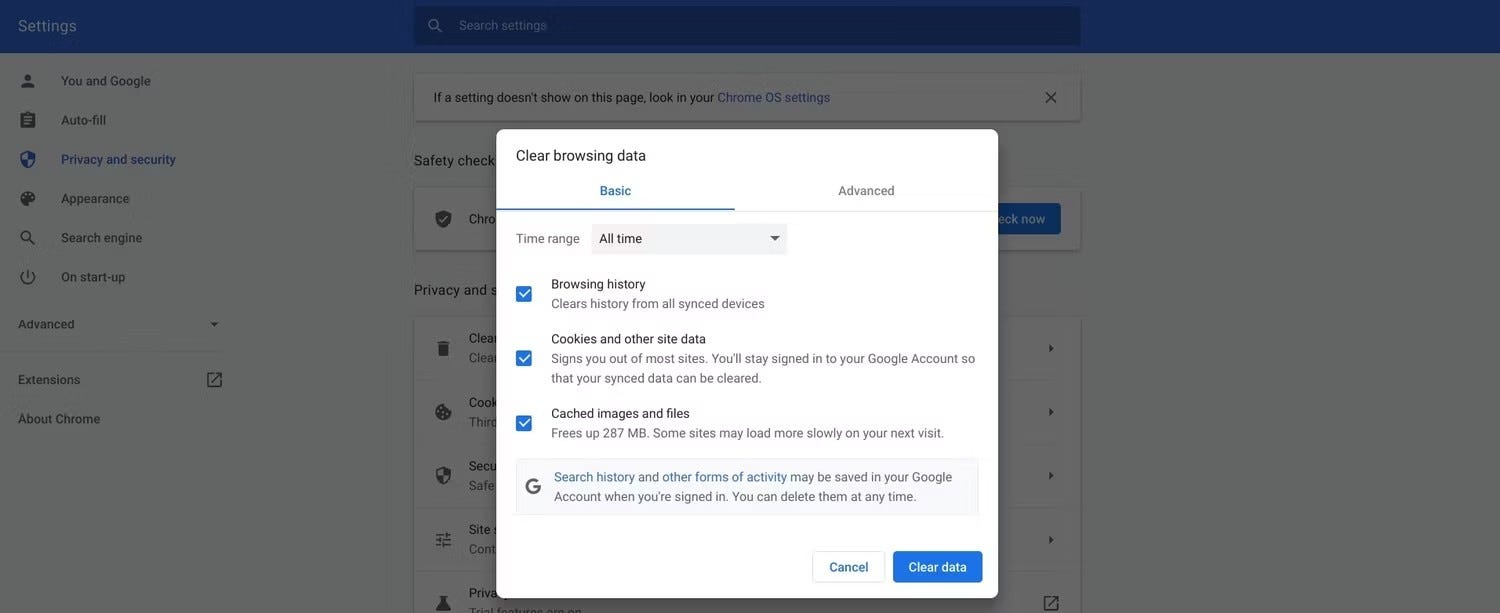Click the On start-up power icon

(28, 277)
